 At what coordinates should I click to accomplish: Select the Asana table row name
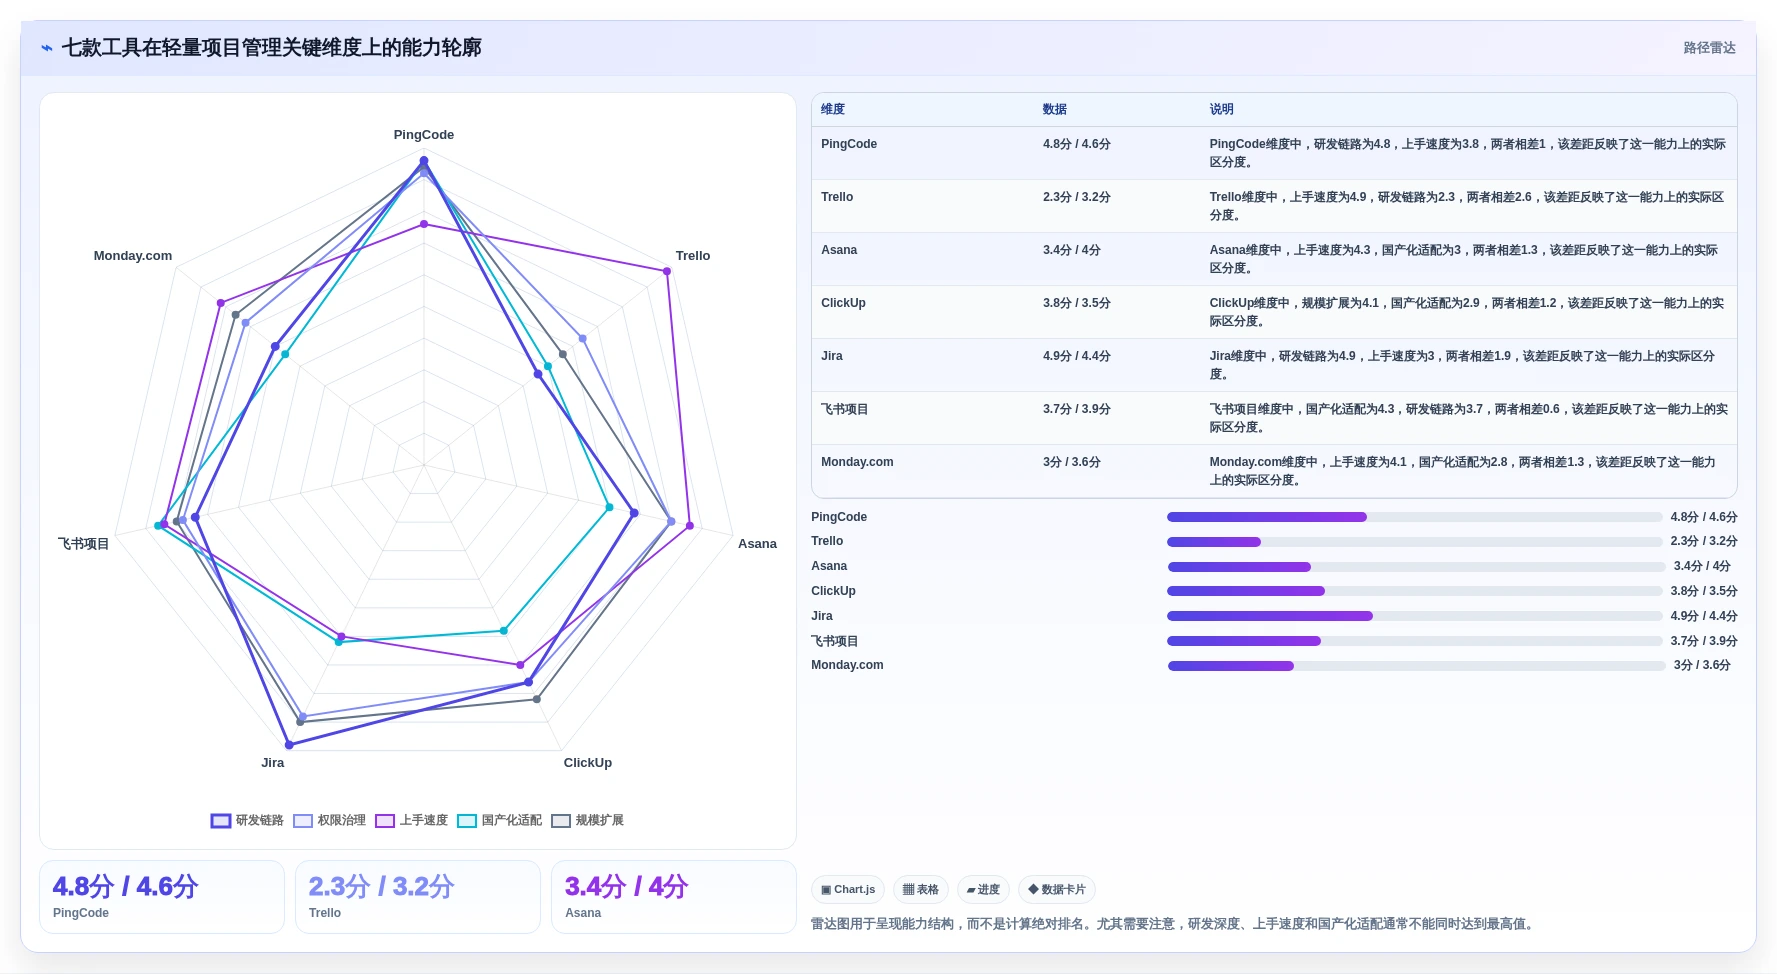click(x=839, y=250)
